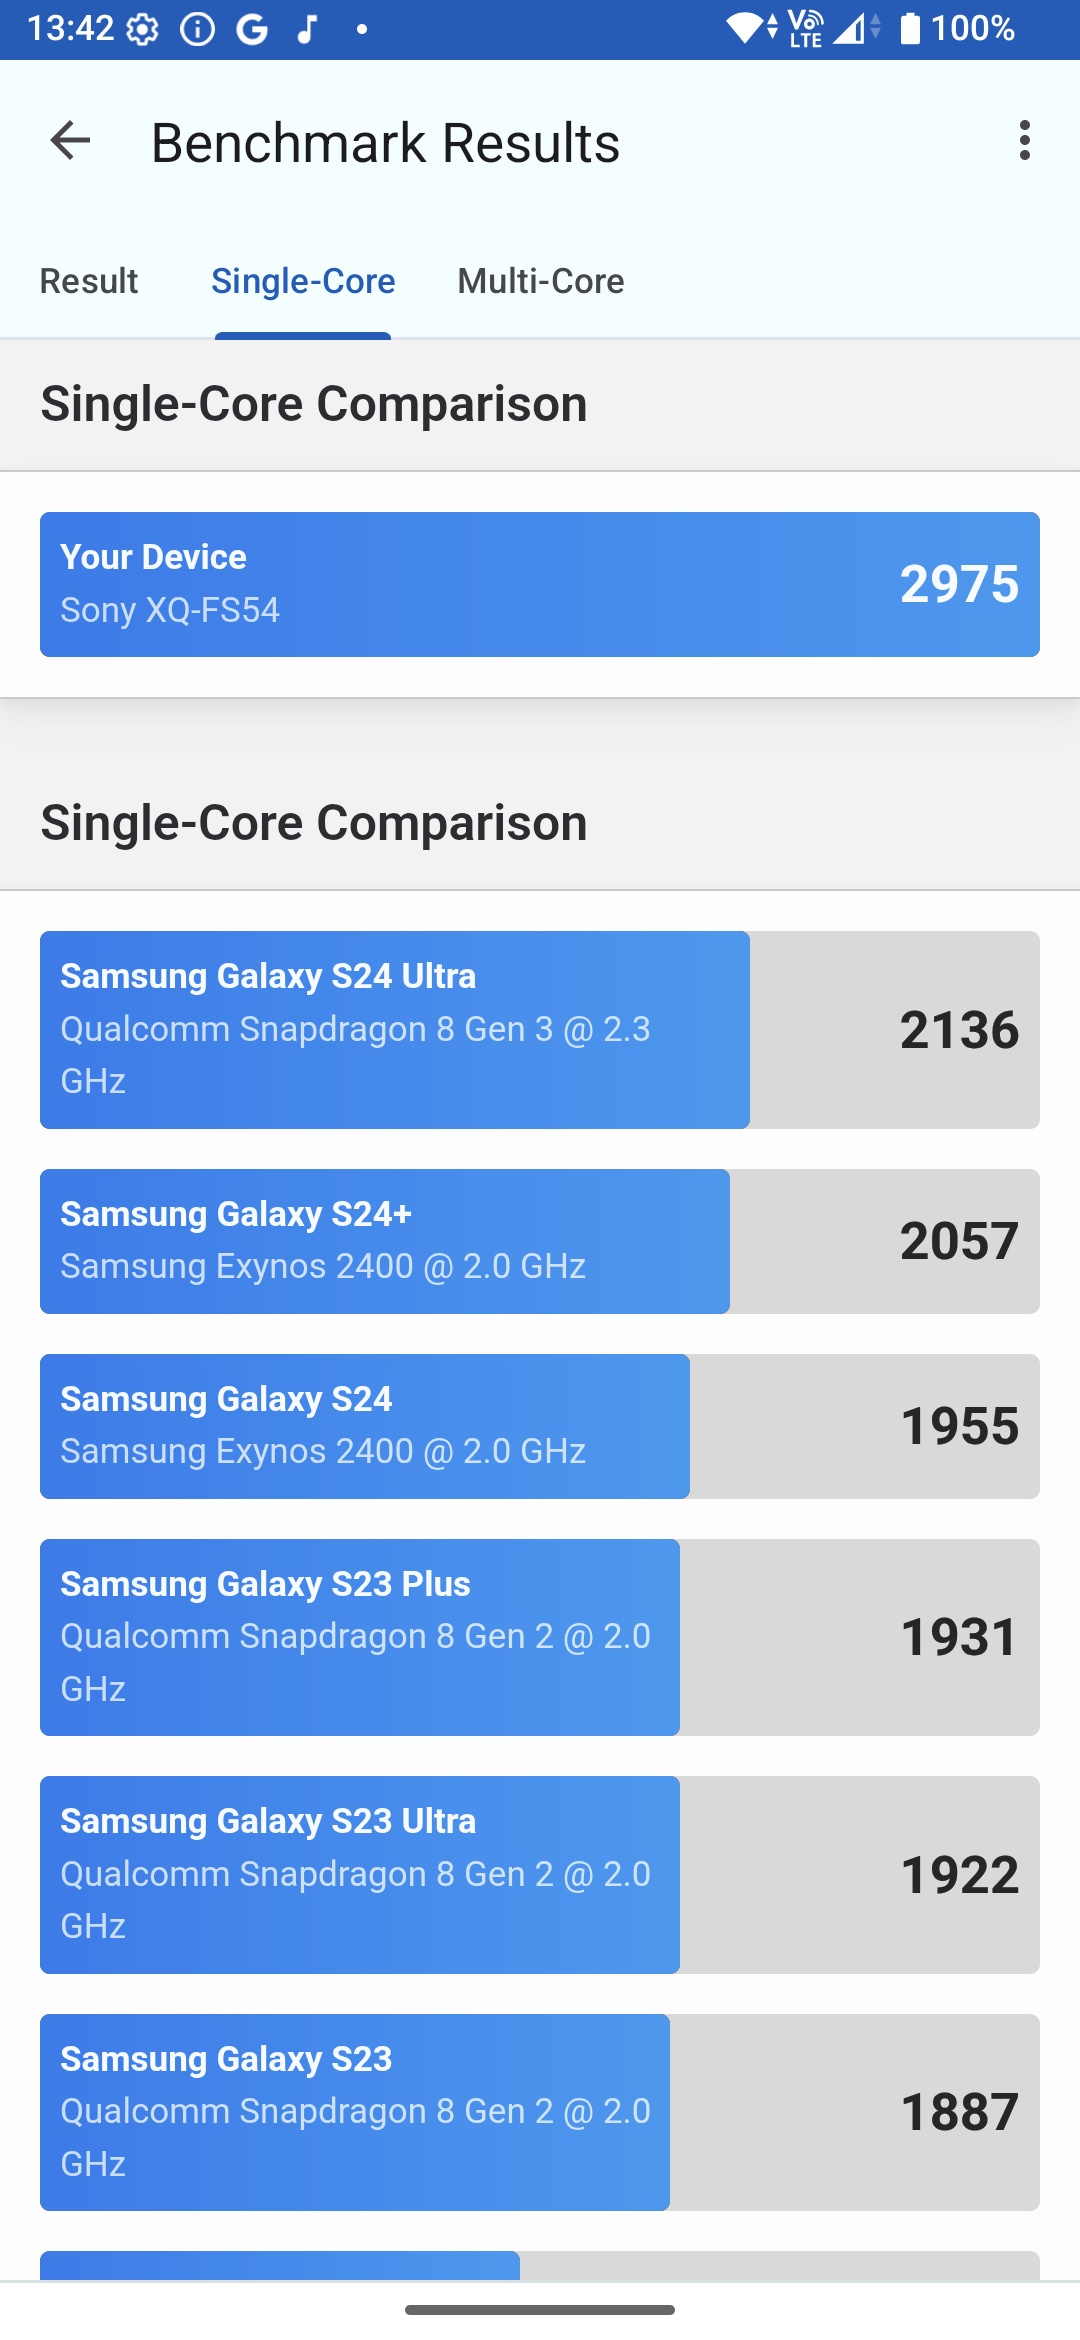
Task: Open the three-dot overflow menu
Action: tap(1024, 141)
